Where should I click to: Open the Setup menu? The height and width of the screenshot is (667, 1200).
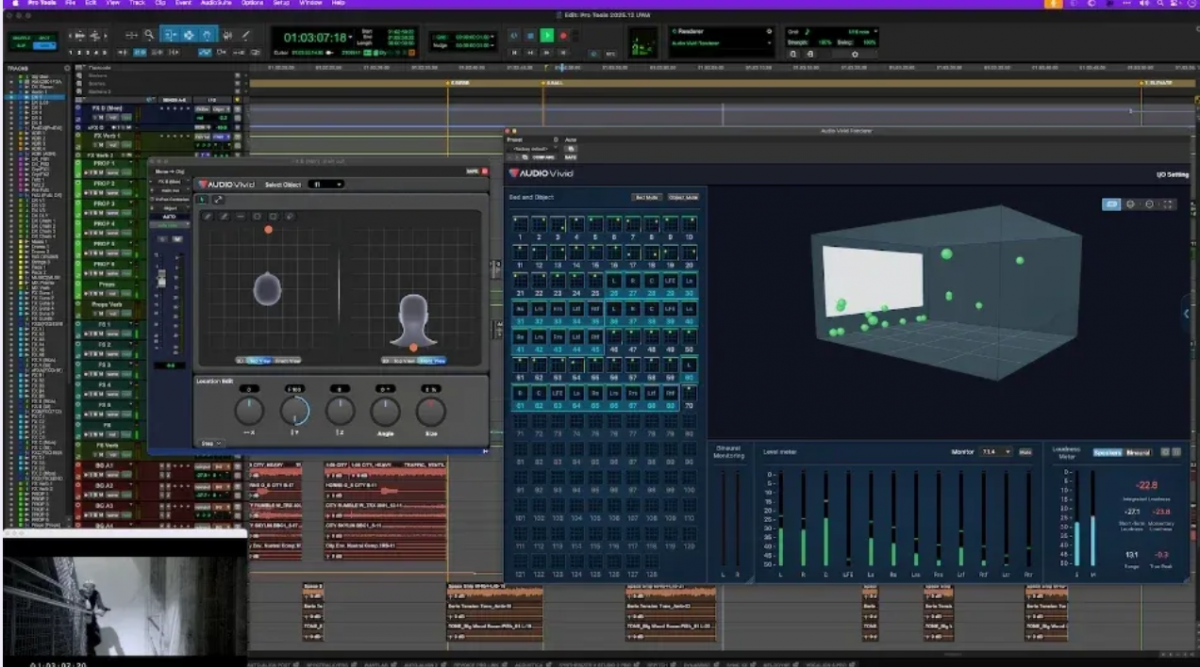(283, 4)
